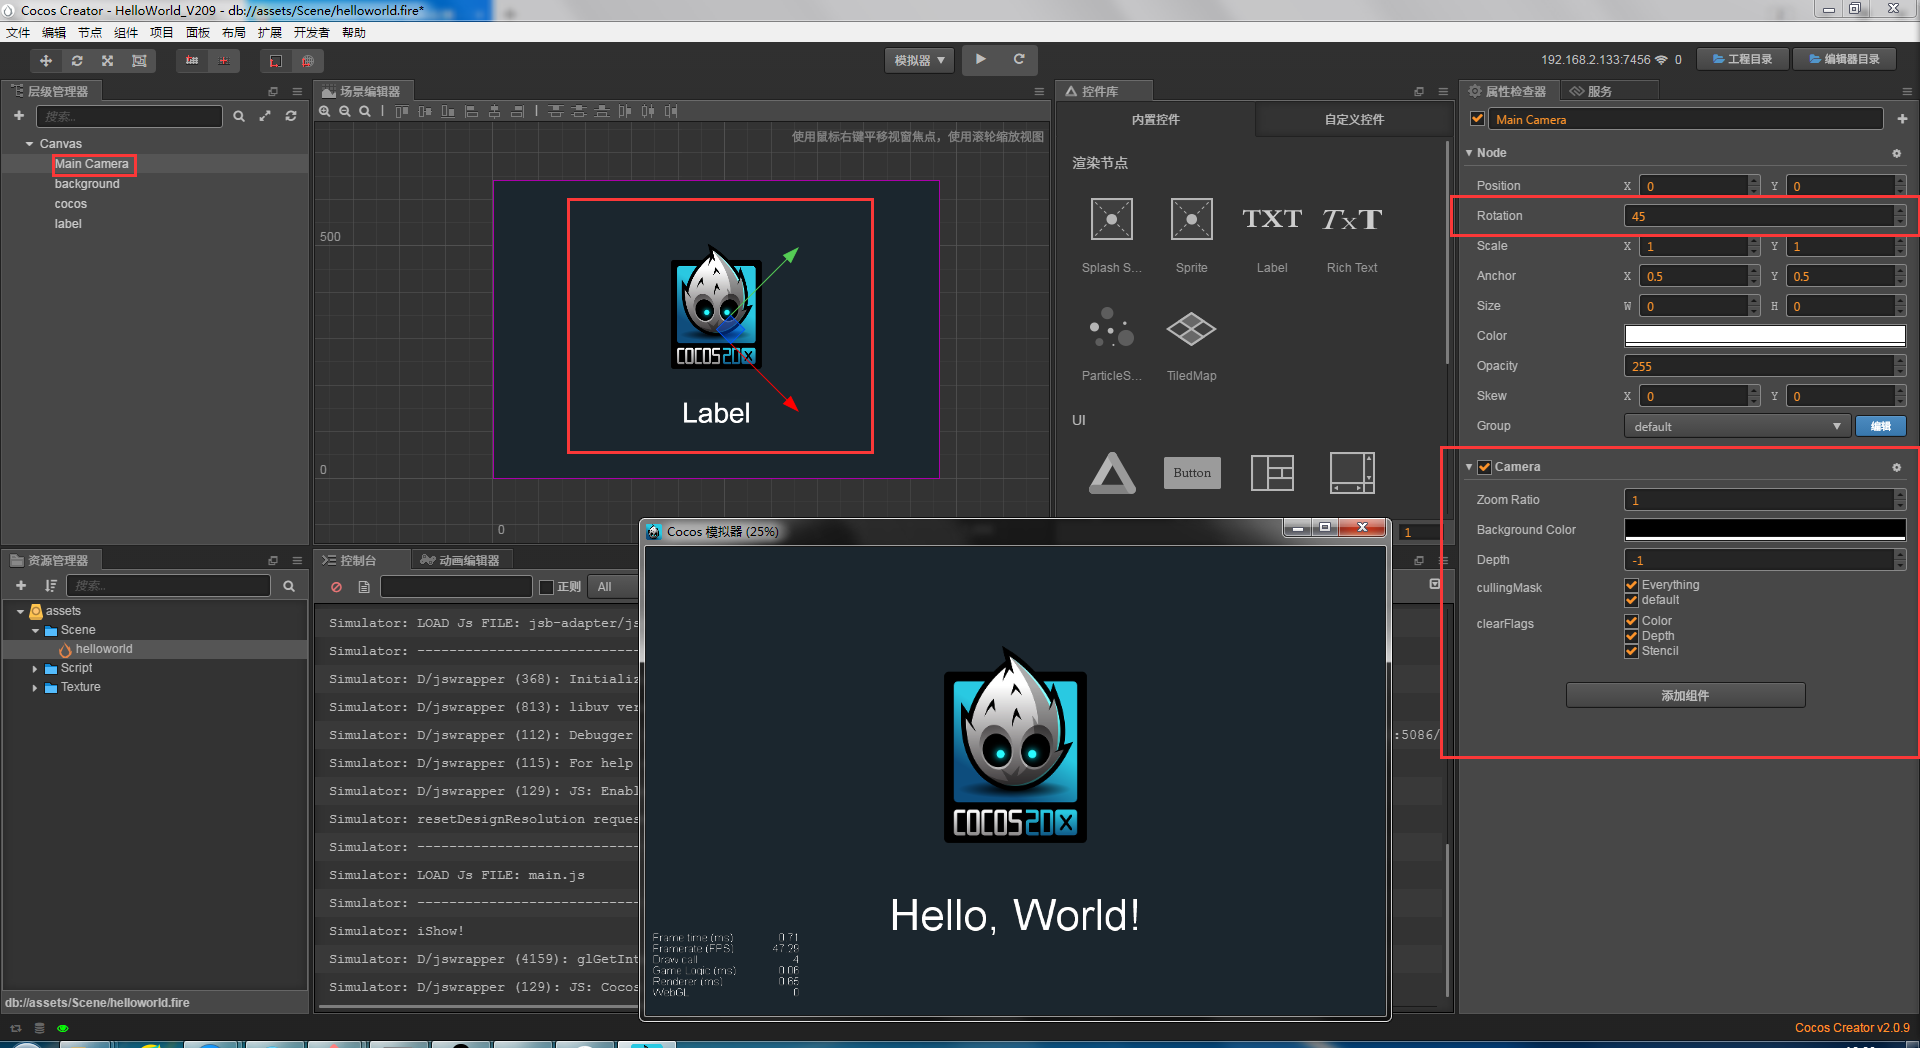Select the move transform tool

pyautogui.click(x=46, y=61)
